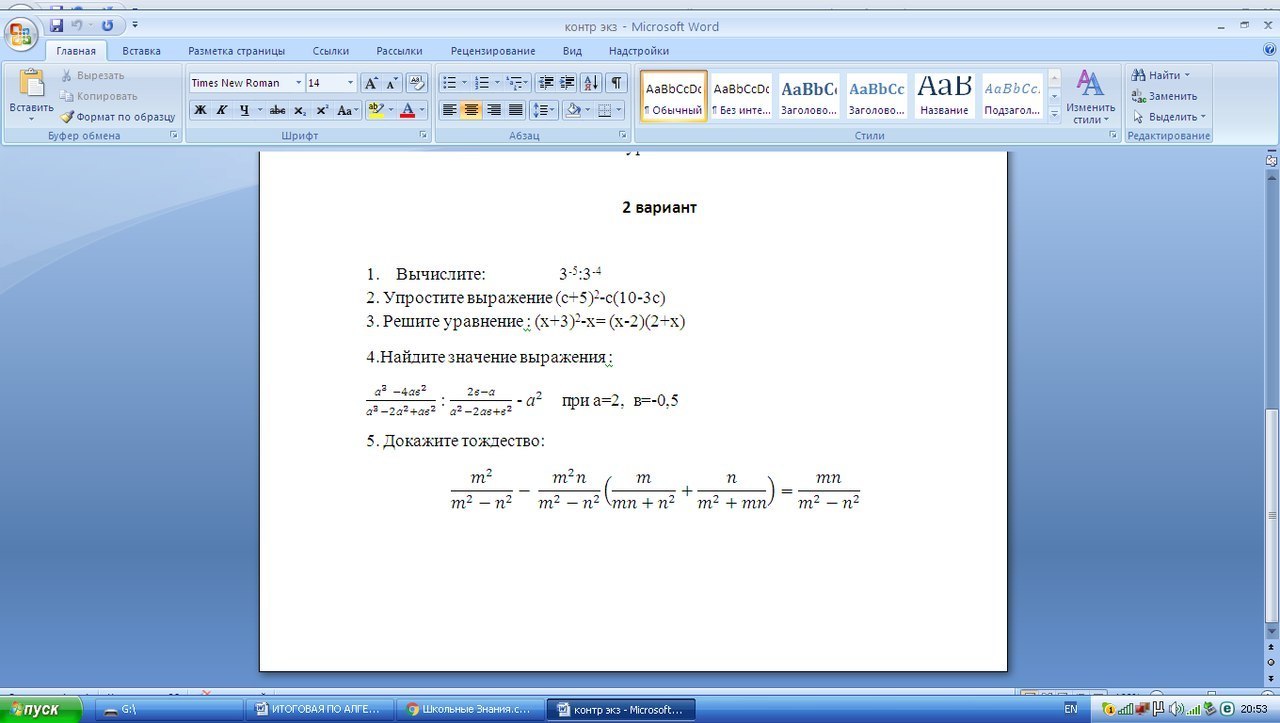Save the document from the Quick Access toolbar
Image resolution: width=1280 pixels, height=723 pixels.
(x=56, y=25)
